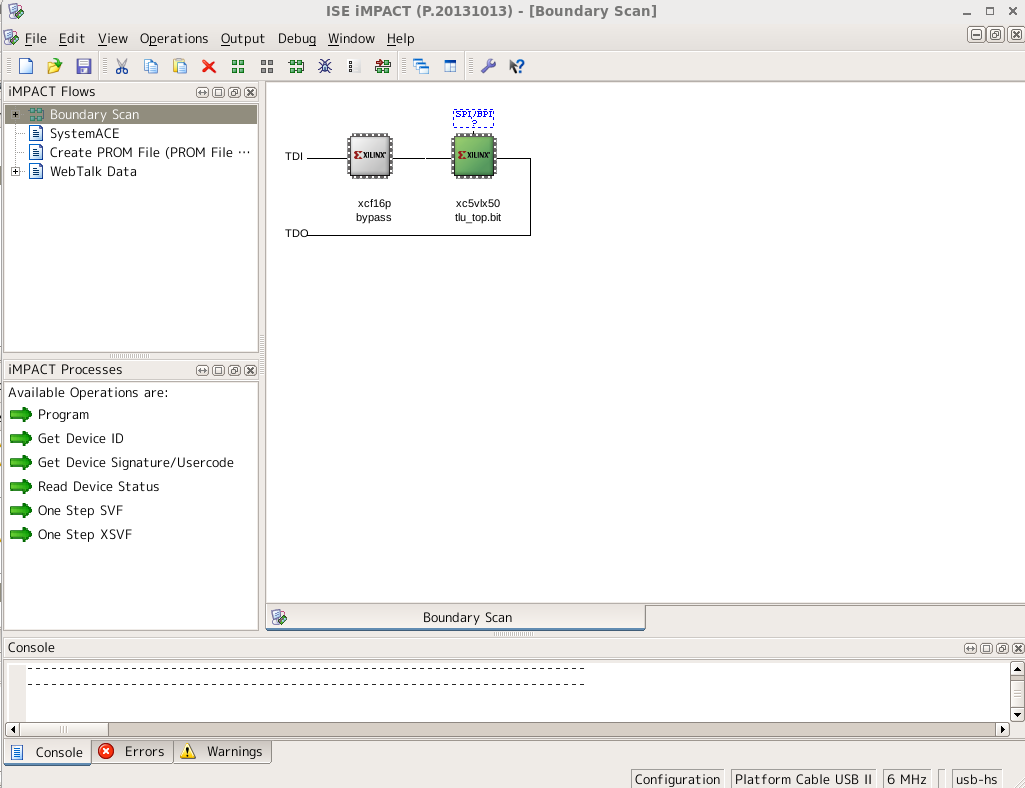Open the Window menu
The image size is (1025, 788).
(x=351, y=39)
